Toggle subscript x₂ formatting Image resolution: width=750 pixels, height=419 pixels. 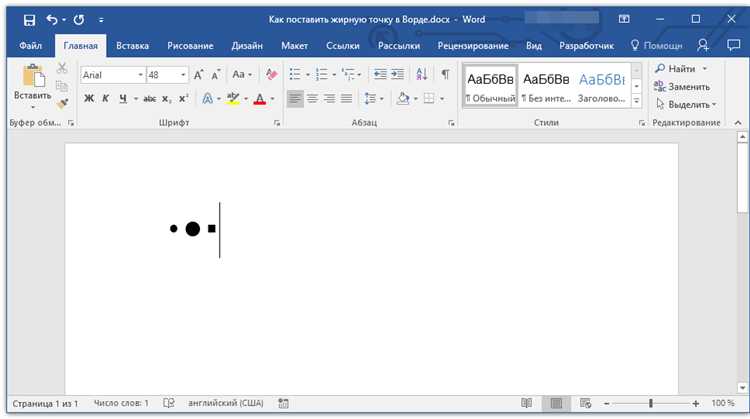coord(166,99)
